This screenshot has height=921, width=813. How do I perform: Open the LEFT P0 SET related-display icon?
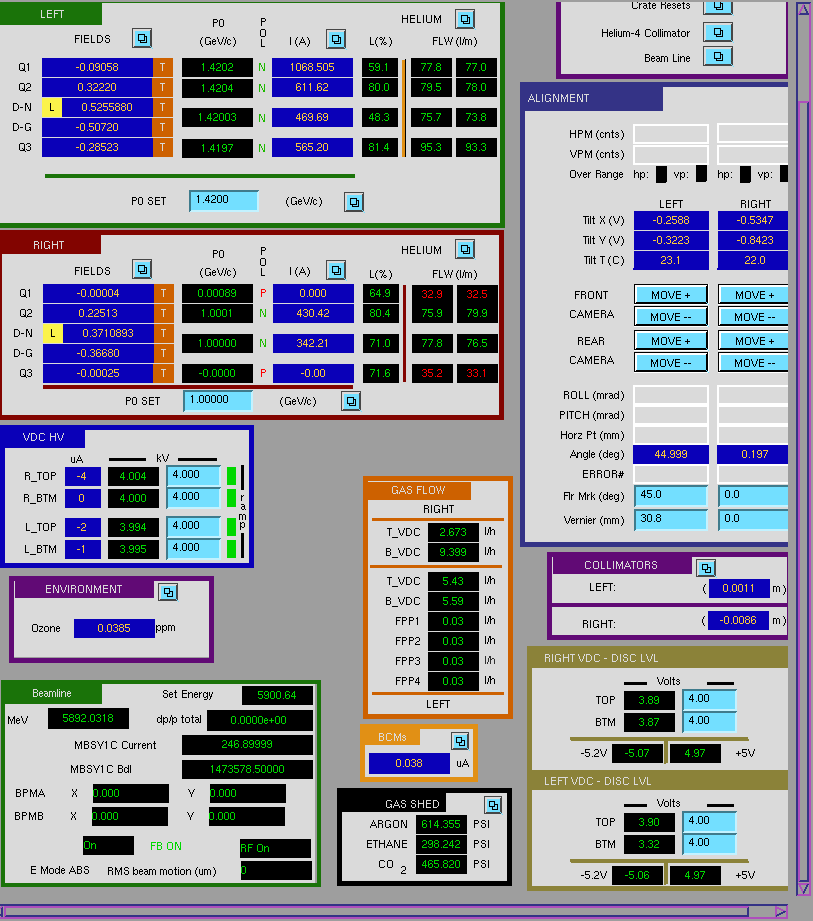(x=354, y=202)
